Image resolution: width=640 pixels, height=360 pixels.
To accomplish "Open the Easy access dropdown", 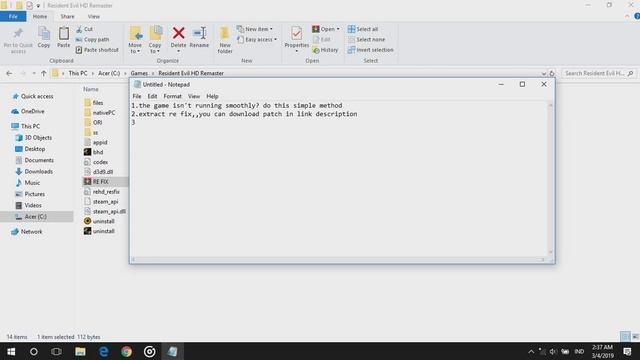I will 257,40.
